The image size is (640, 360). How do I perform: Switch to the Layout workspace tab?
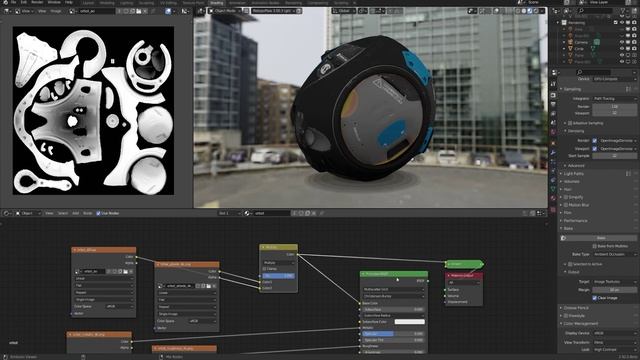pyautogui.click(x=88, y=2)
